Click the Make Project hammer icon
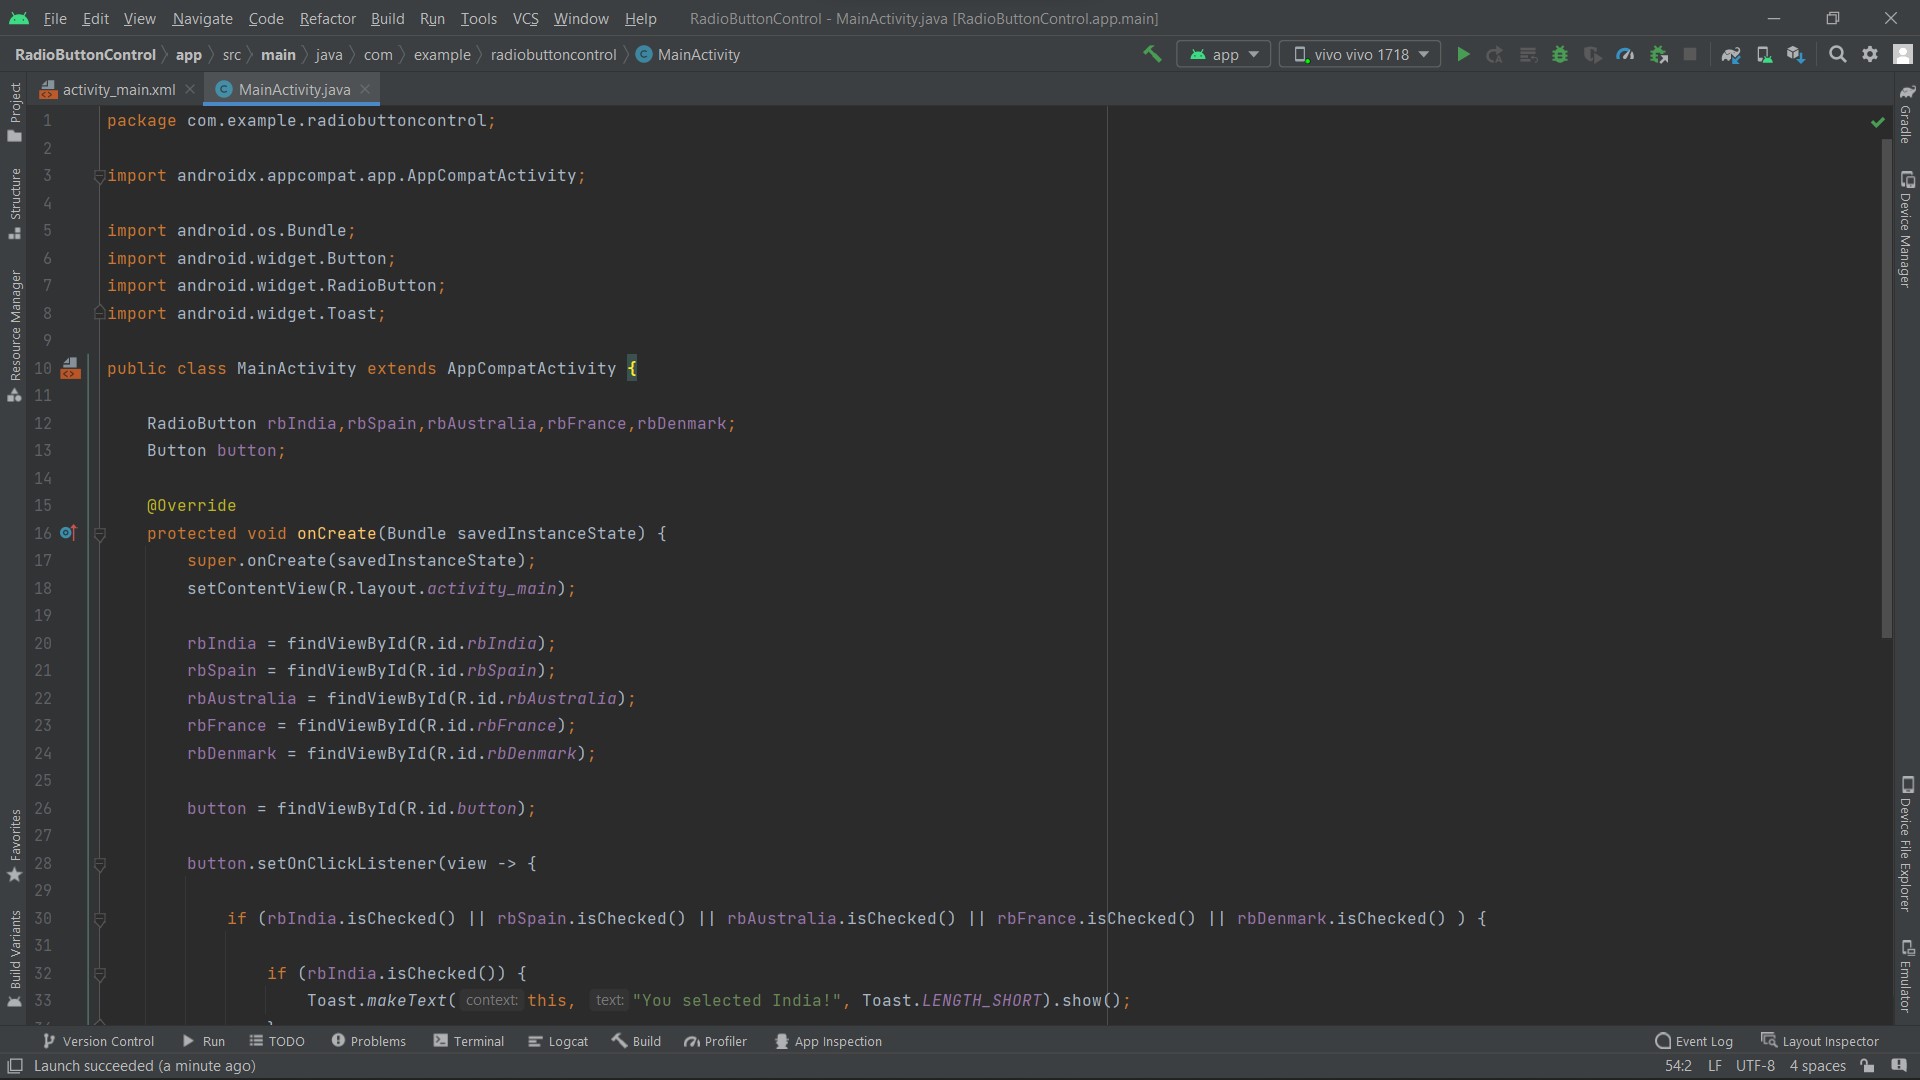The height and width of the screenshot is (1080, 1920). [x=1152, y=54]
